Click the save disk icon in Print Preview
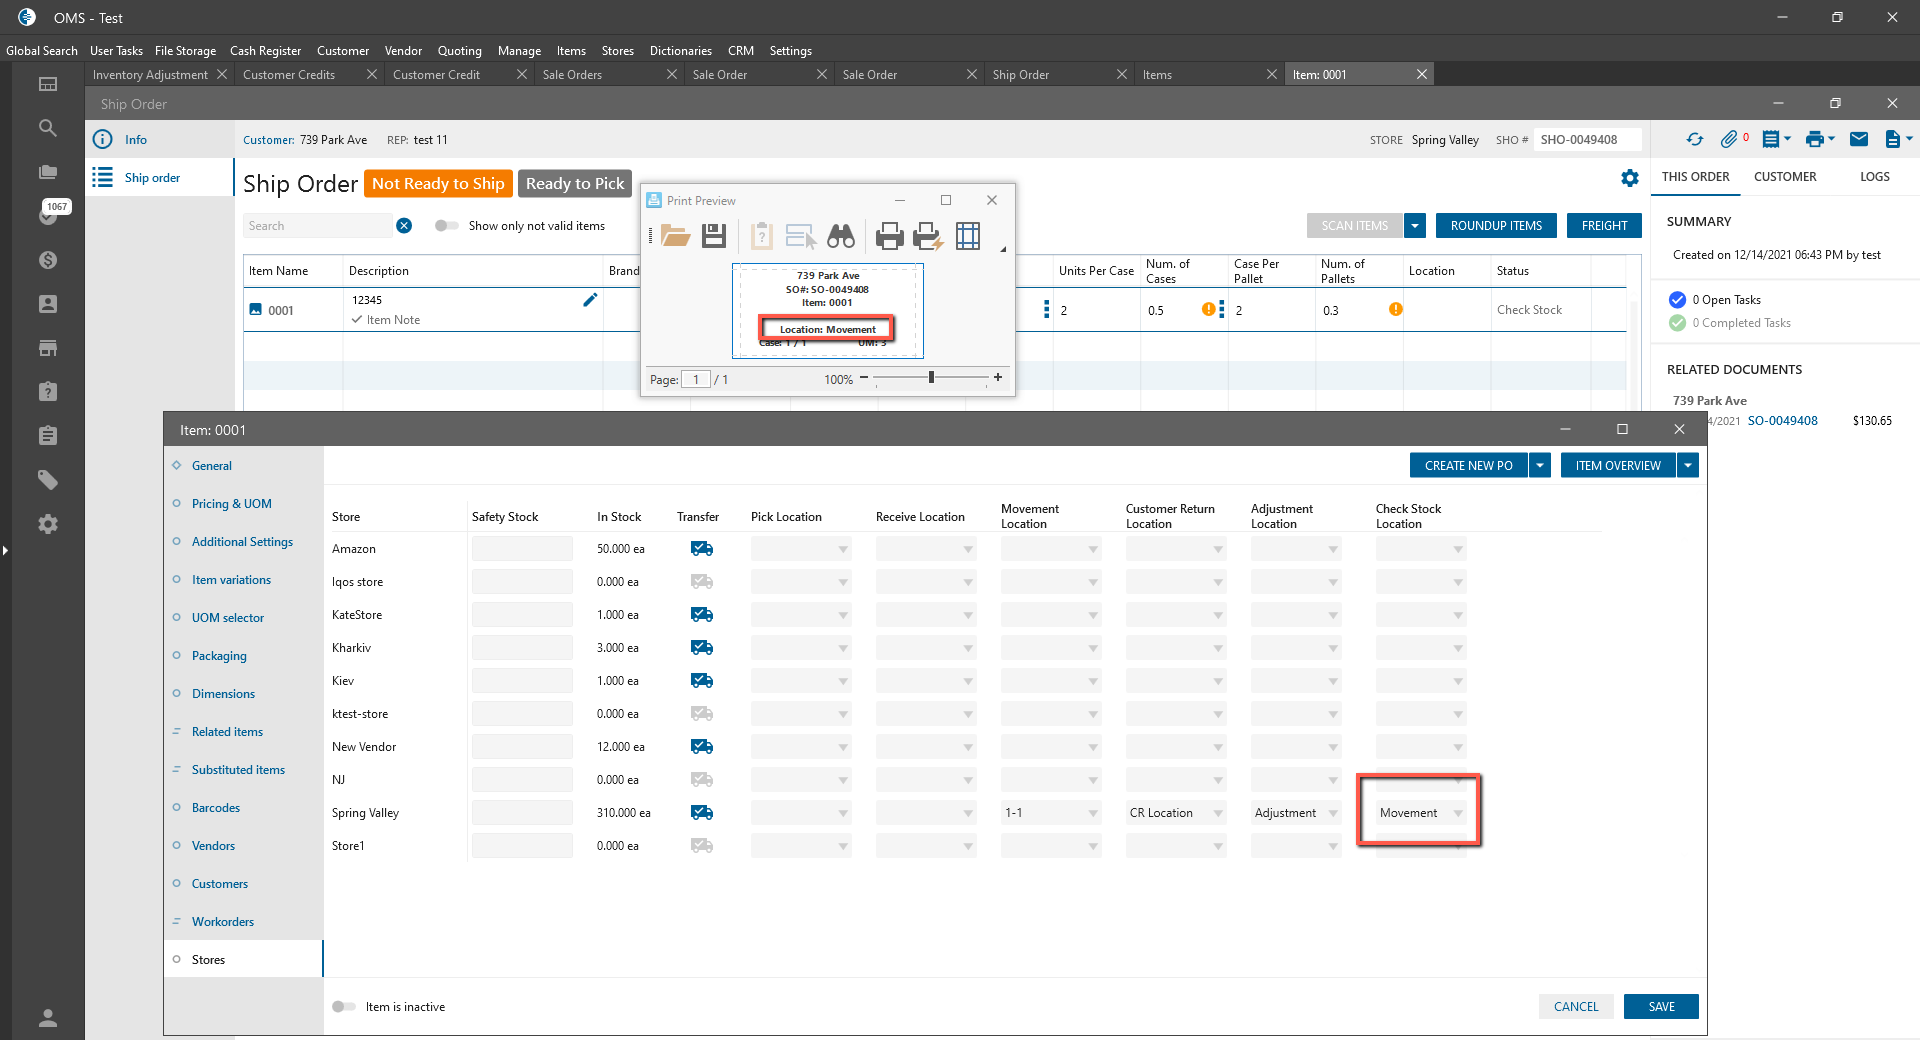This screenshot has width=1920, height=1040. pos(714,236)
